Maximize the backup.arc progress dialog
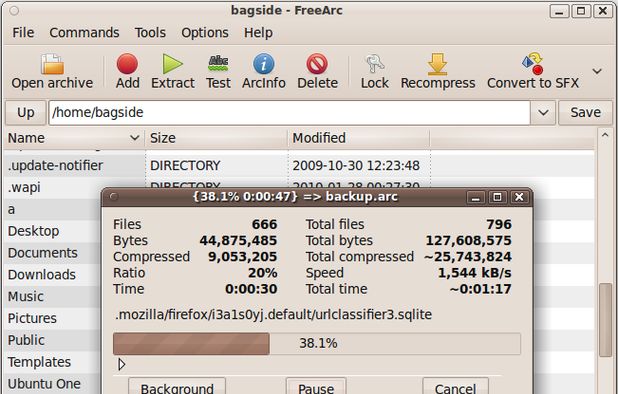The width and height of the screenshot is (618, 394). pyautogui.click(x=497, y=197)
